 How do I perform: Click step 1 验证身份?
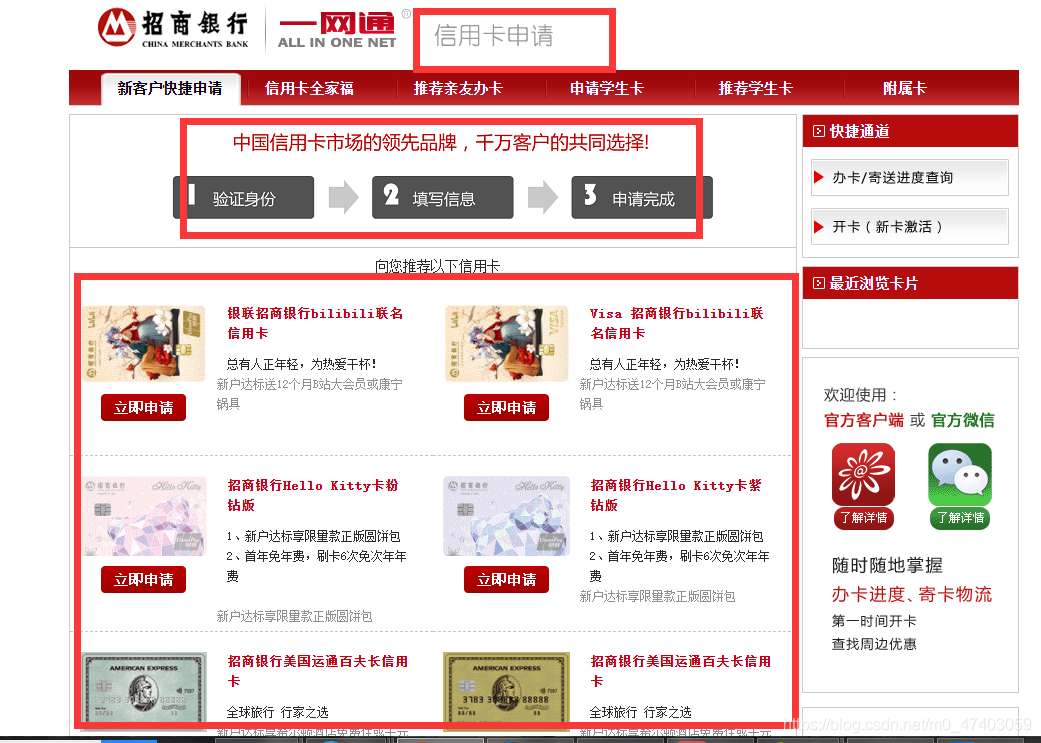pyautogui.click(x=244, y=197)
